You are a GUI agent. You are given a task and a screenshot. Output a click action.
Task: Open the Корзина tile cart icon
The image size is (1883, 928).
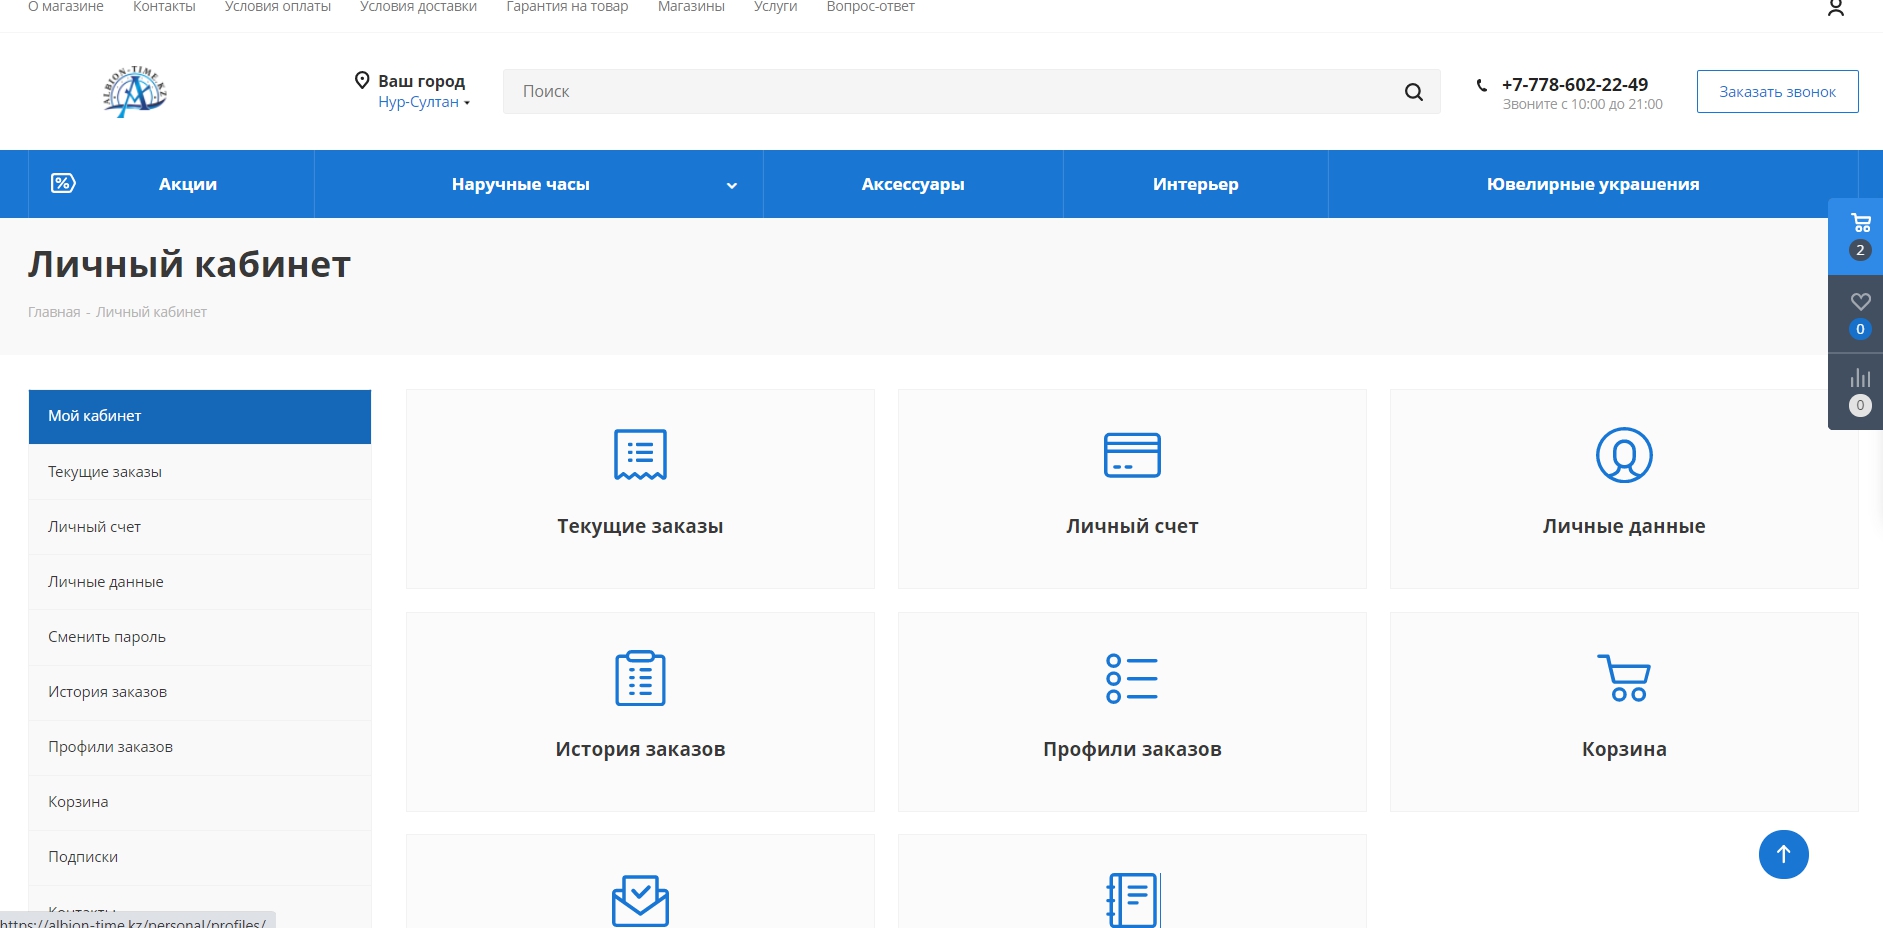point(1623,678)
